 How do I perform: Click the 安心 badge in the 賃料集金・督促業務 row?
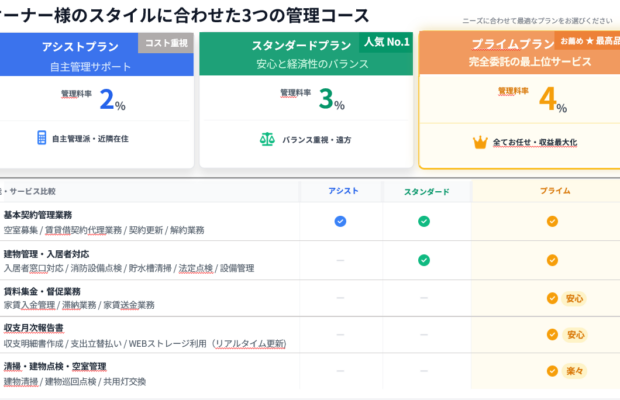pos(574,298)
